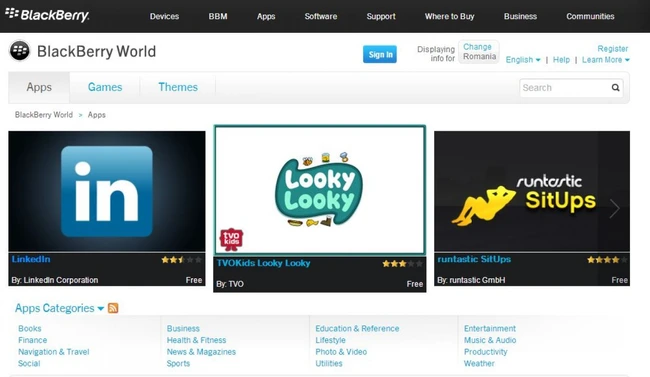This screenshot has width=650, height=377.
Task: Open the Software menu in top navigation
Action: pos(320,16)
